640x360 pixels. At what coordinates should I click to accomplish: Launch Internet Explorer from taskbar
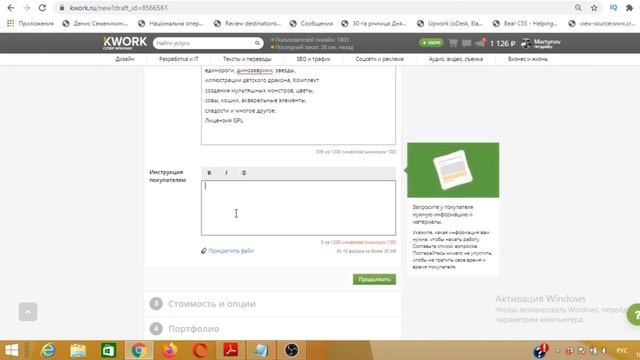[48, 350]
